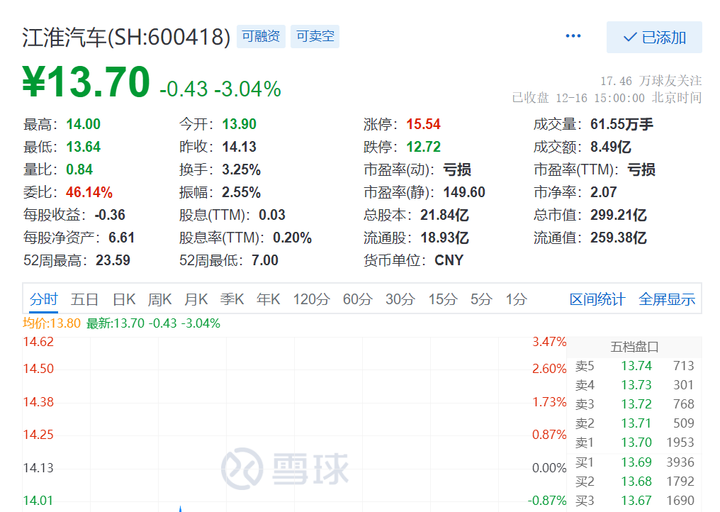Click the 昨收 value 14.13

[x=239, y=147]
